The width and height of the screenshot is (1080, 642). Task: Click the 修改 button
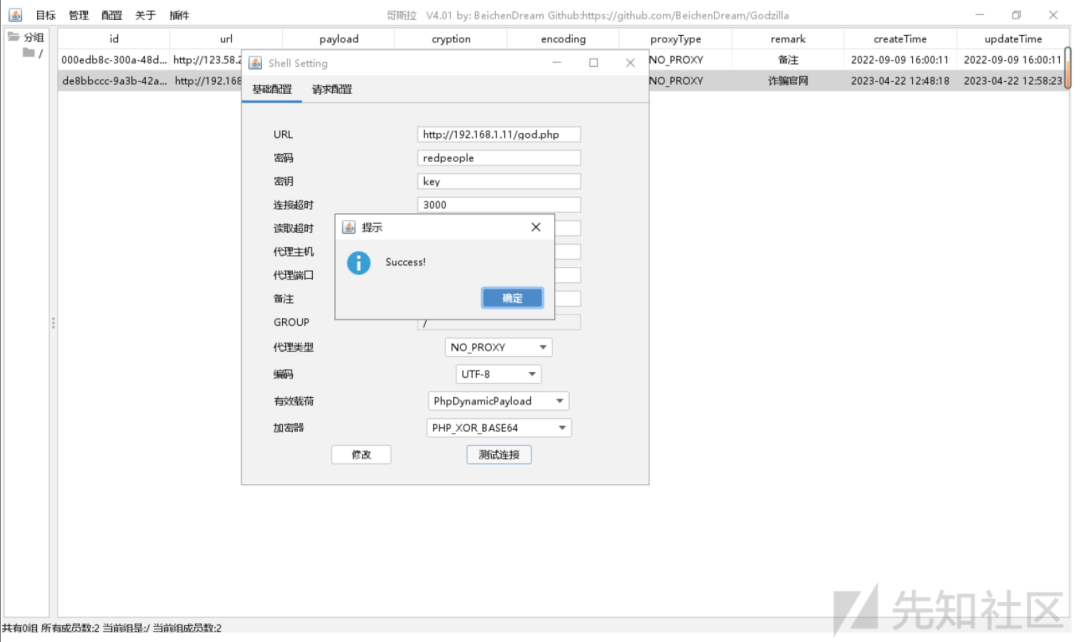pos(361,455)
